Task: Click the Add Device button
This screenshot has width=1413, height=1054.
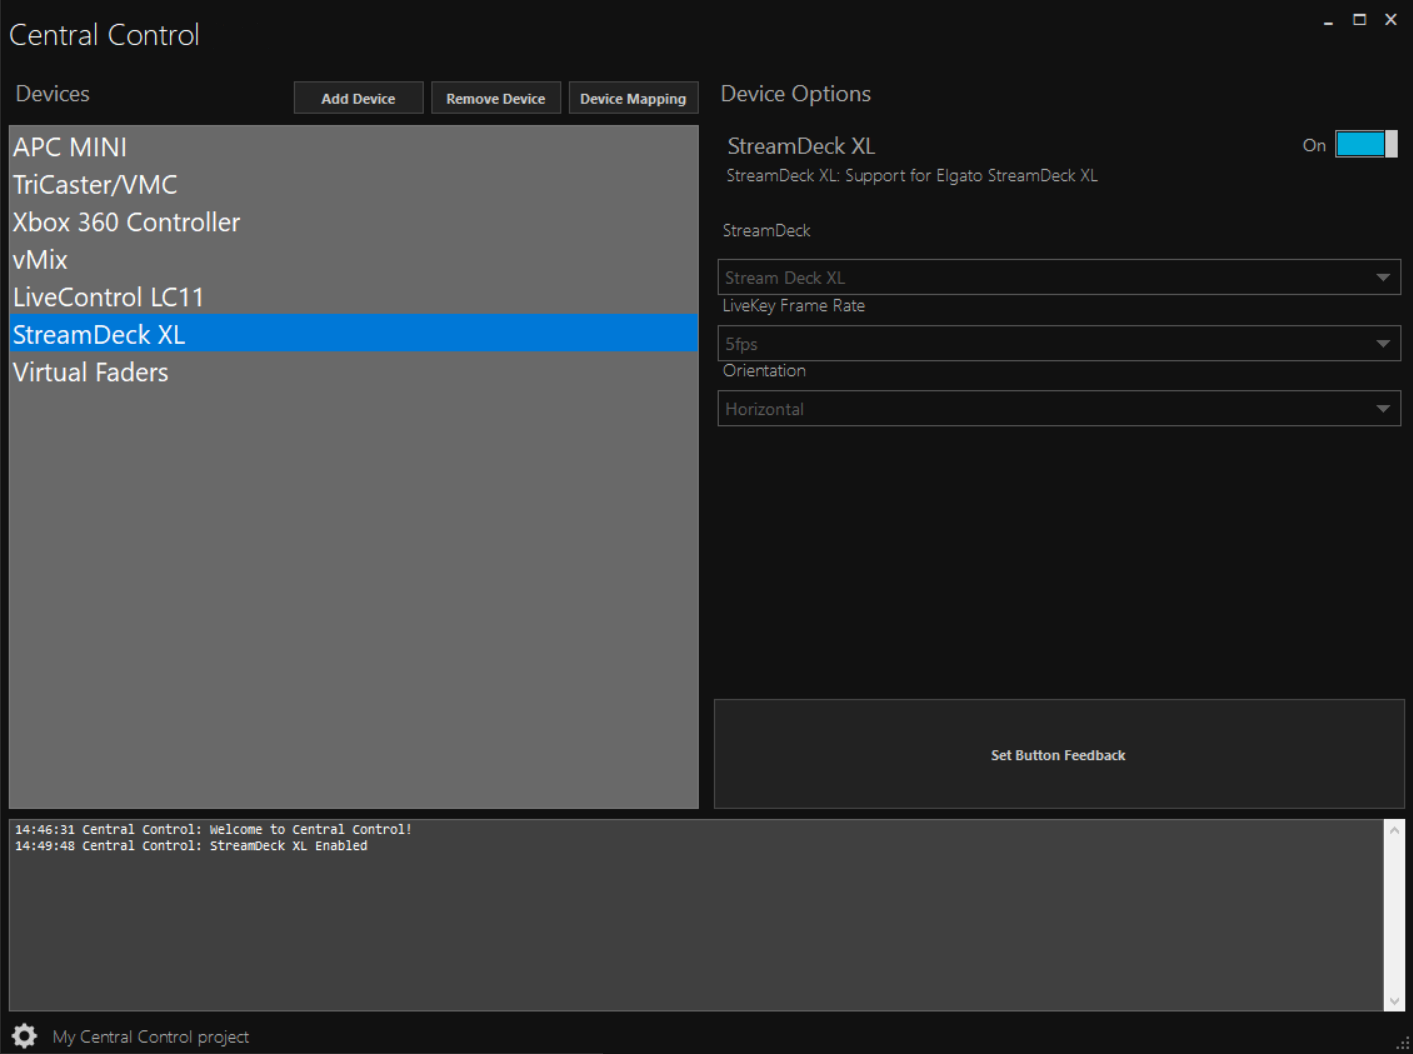Action: pyautogui.click(x=358, y=98)
